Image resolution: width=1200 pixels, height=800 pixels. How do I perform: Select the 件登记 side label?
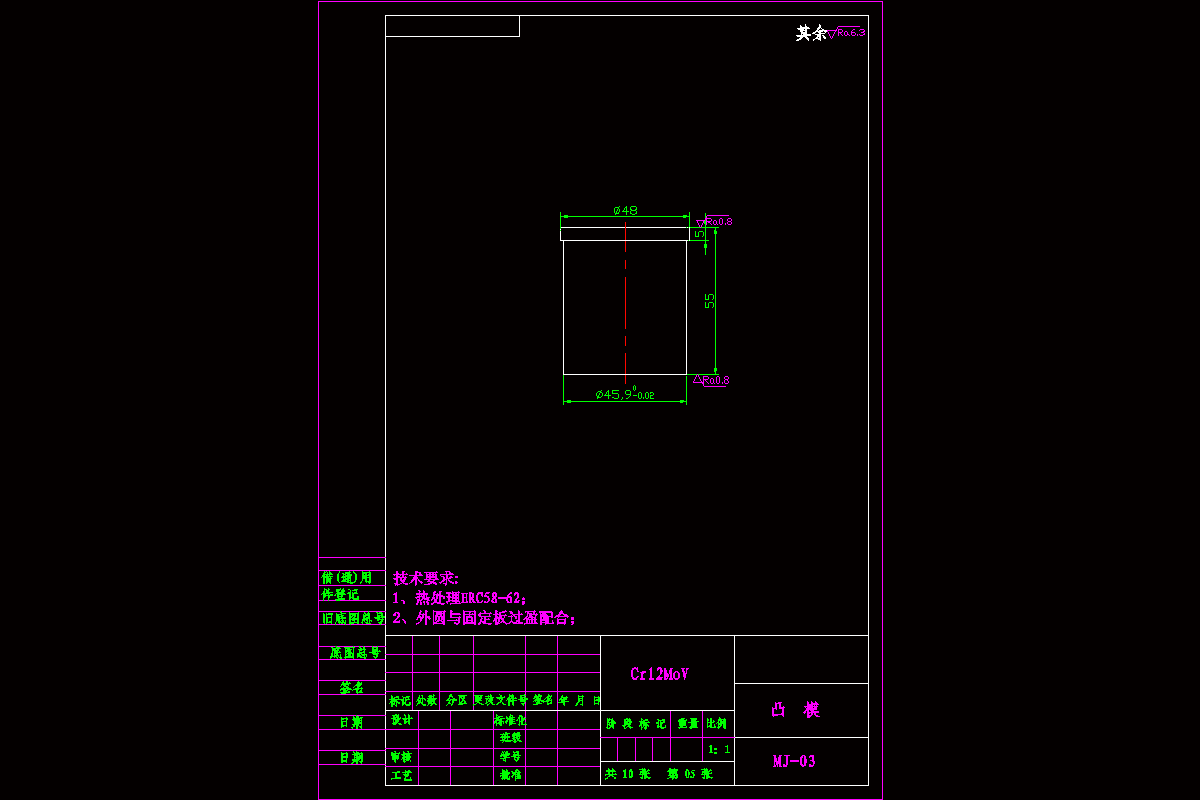click(x=340, y=594)
